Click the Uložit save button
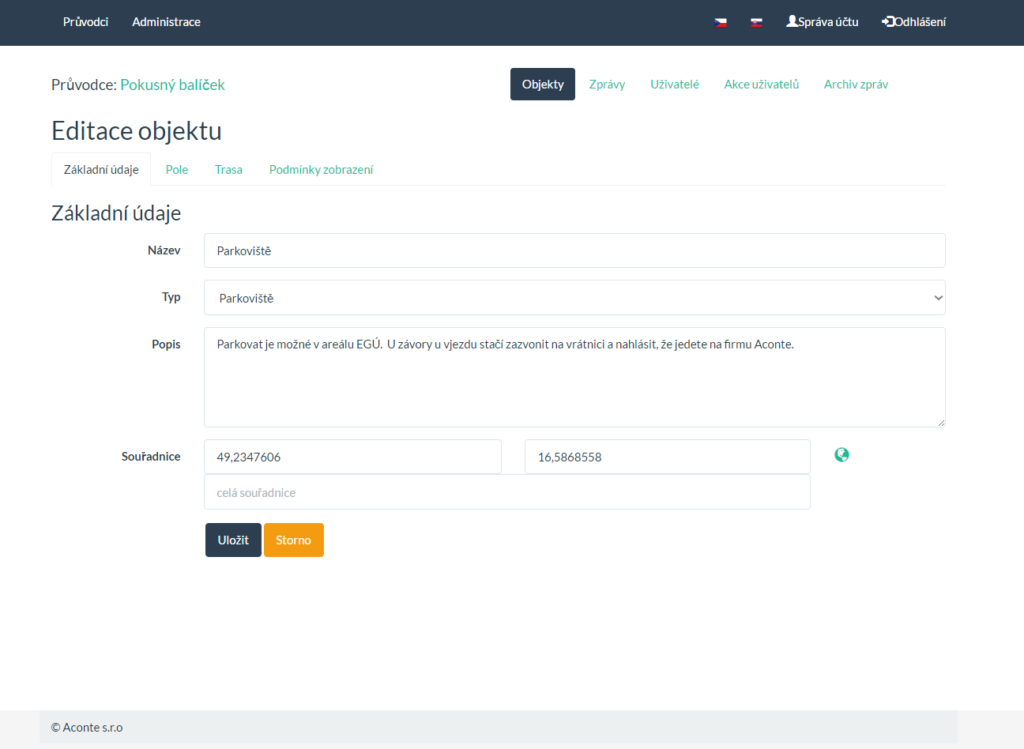1024x749 pixels. (x=233, y=540)
